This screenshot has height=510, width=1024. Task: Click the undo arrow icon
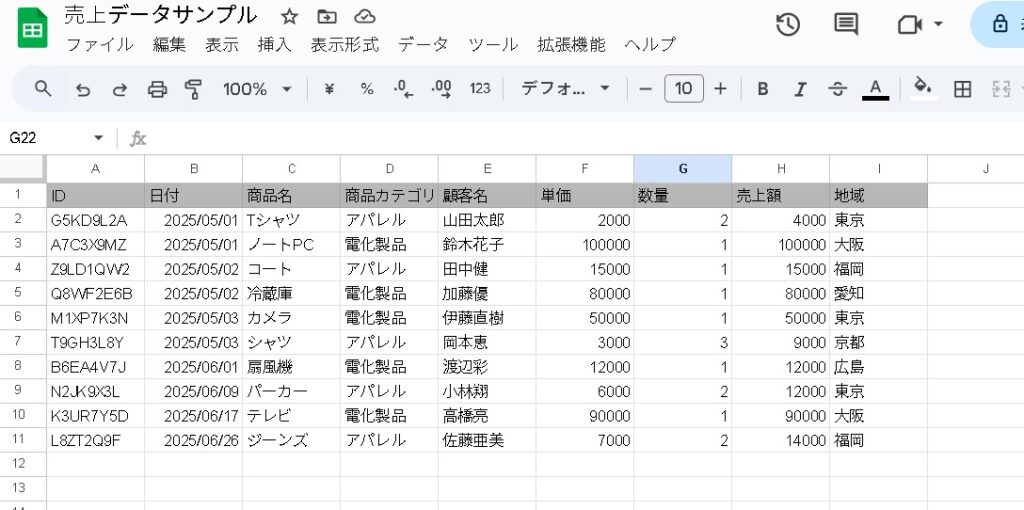83,89
